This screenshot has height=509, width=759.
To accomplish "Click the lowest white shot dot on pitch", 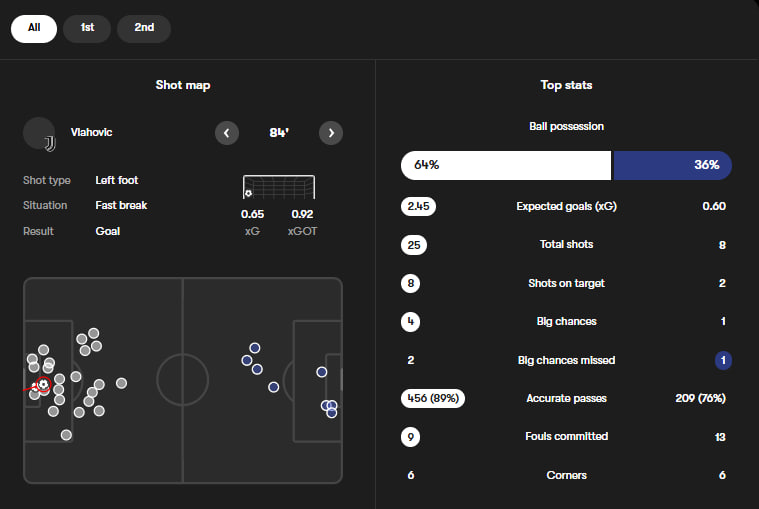I will click(x=66, y=435).
